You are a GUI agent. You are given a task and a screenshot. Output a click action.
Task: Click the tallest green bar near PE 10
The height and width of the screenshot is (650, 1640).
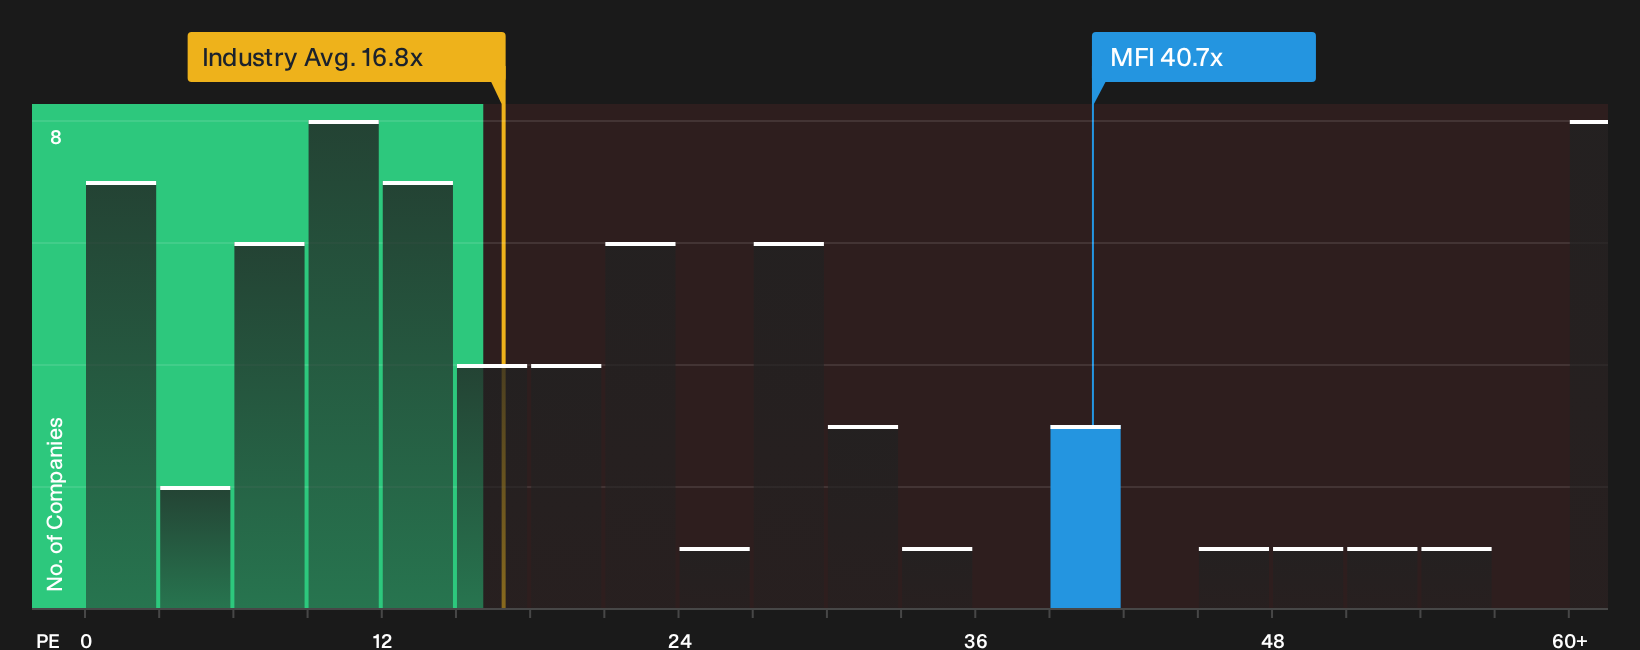344,365
